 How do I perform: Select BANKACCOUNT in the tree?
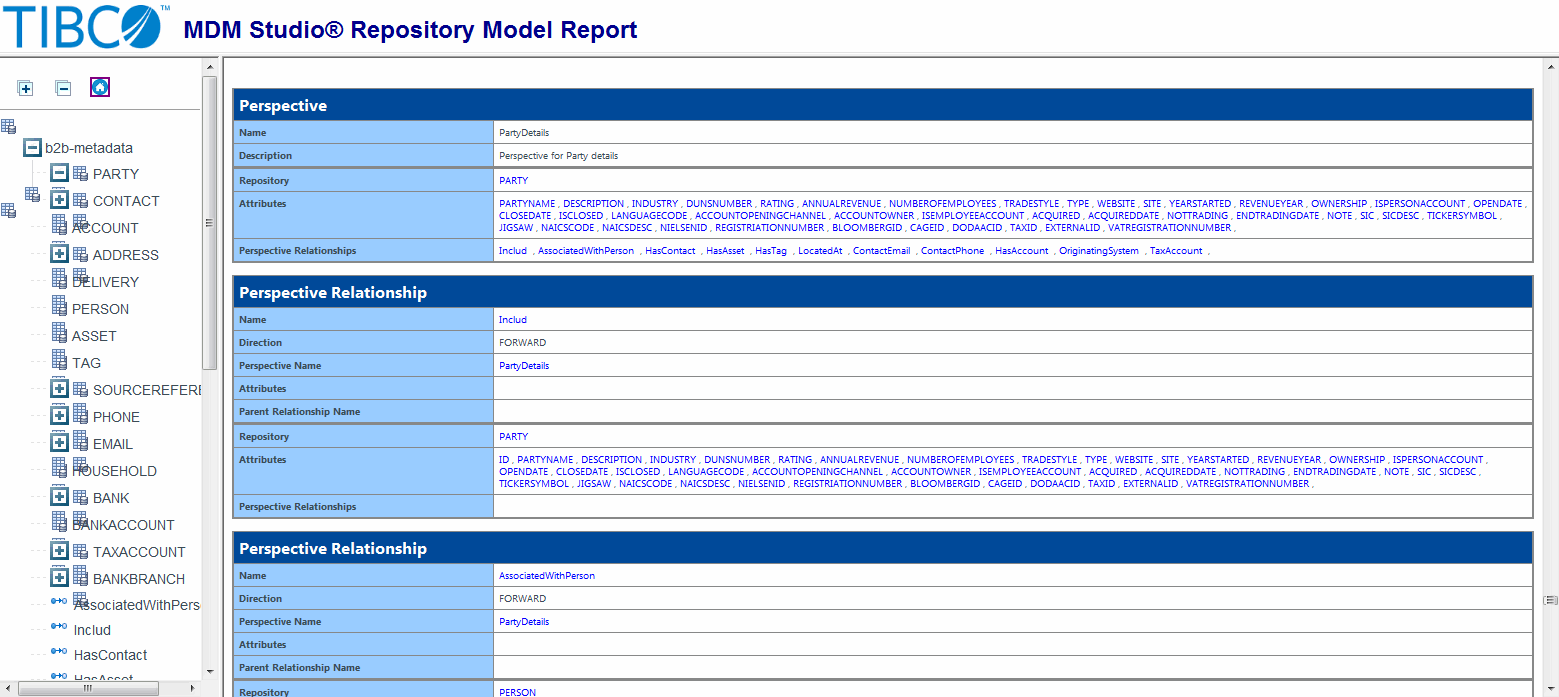123,525
